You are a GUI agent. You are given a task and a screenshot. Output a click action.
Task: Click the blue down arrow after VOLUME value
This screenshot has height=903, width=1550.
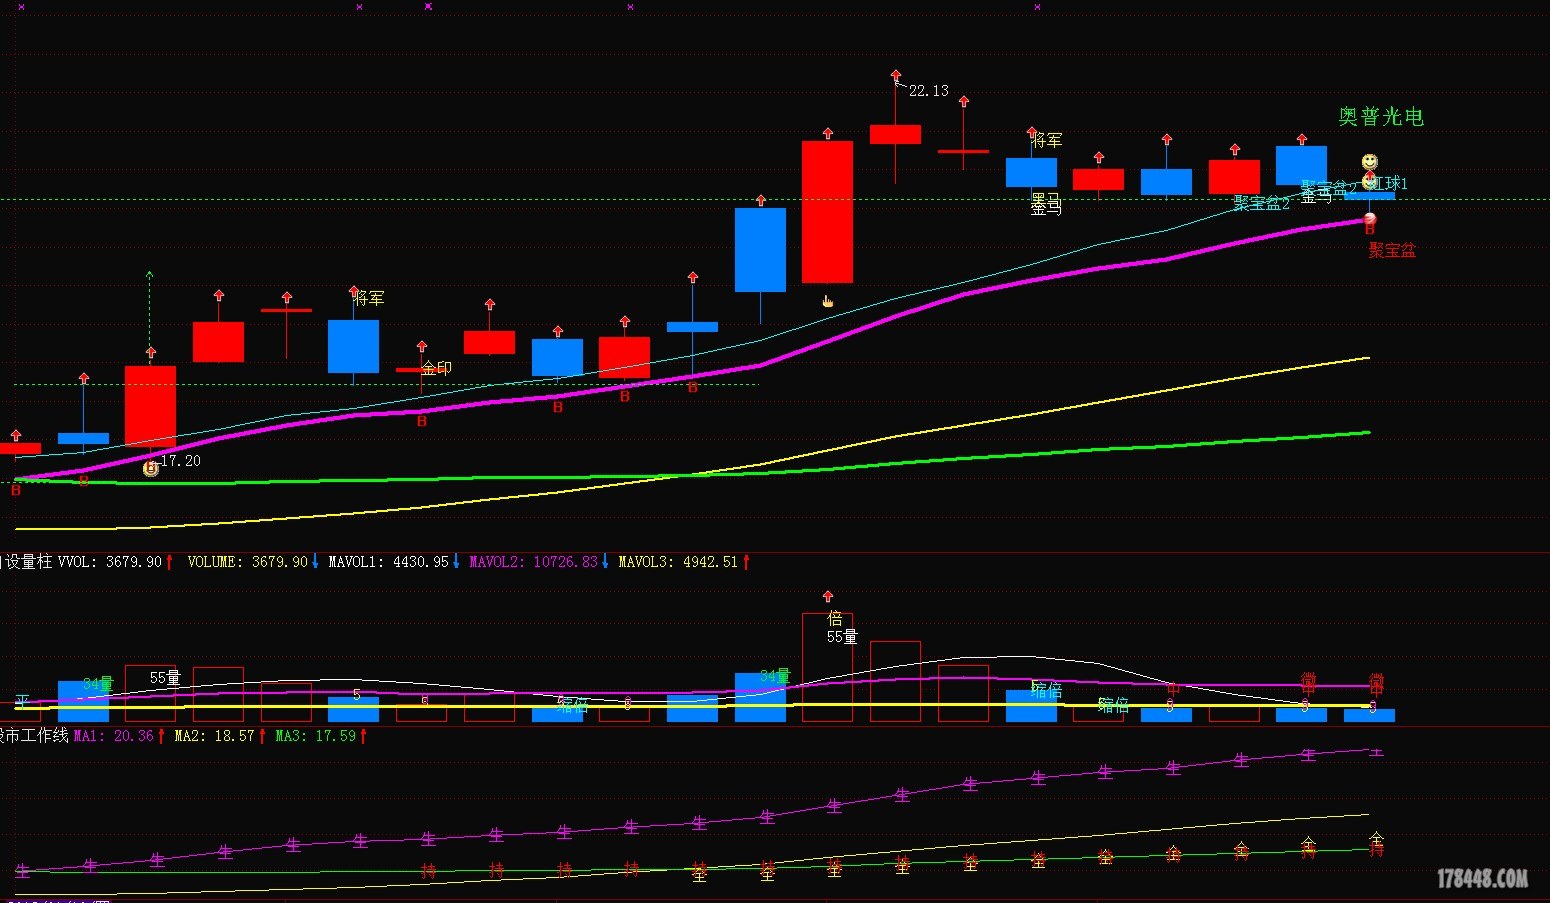315,562
